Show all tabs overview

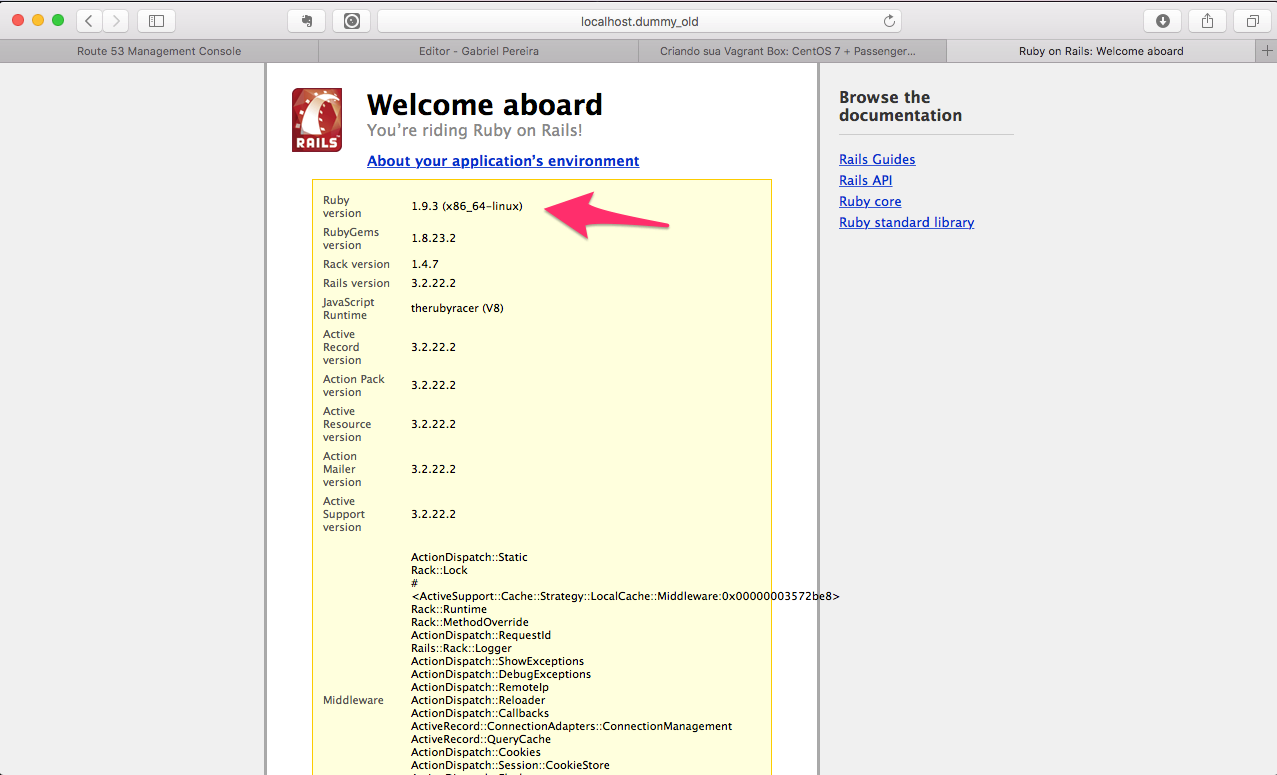(1252, 20)
